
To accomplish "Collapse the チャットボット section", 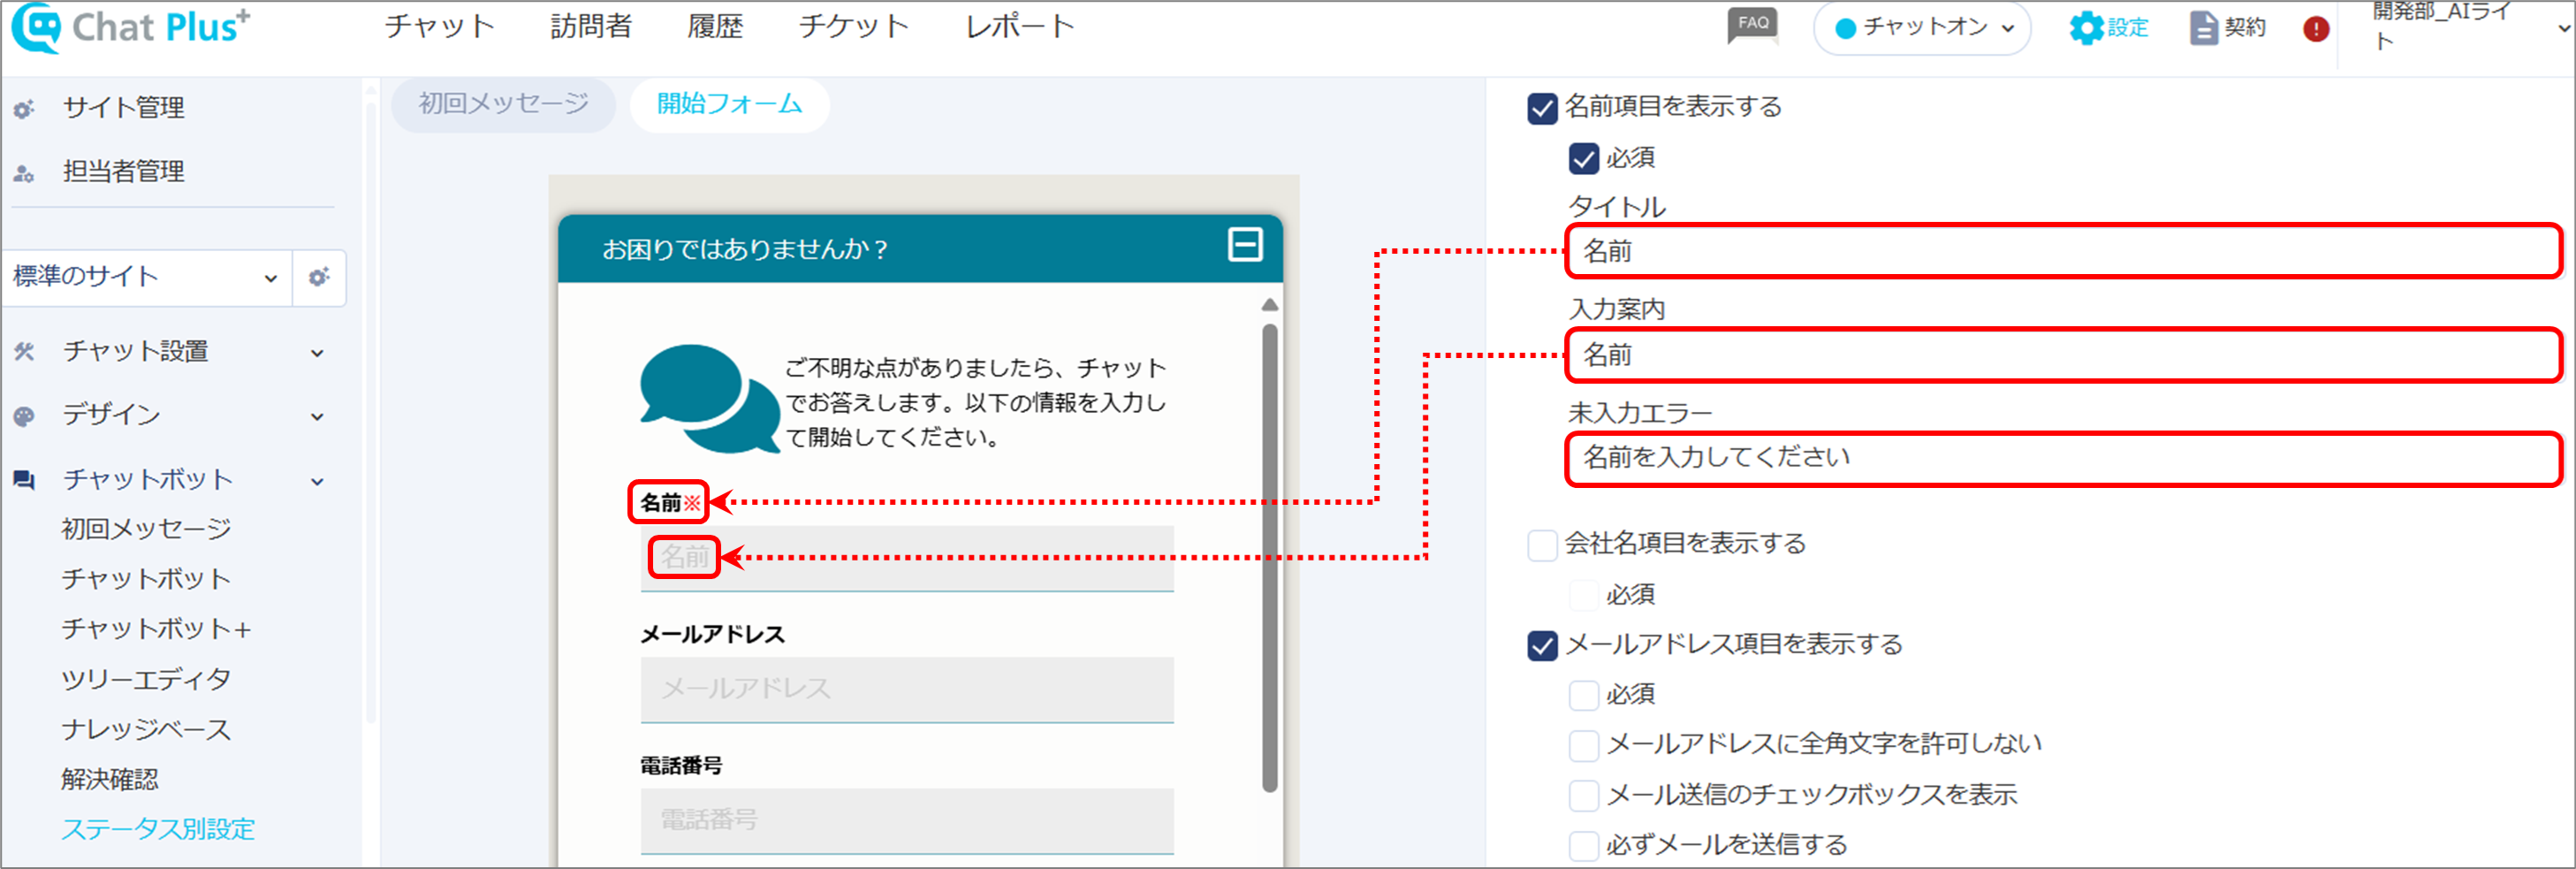I will pyautogui.click(x=317, y=481).
